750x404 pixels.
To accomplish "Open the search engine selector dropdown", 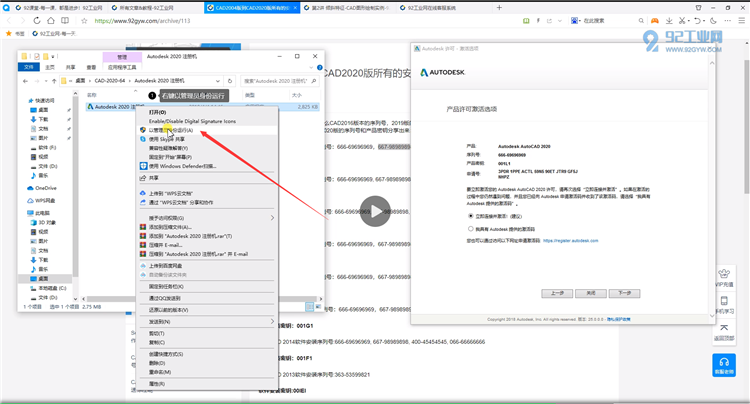I will (575, 21).
